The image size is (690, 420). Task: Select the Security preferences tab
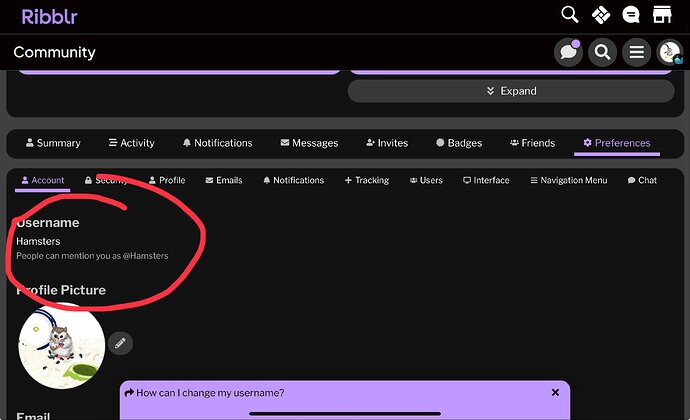[x=106, y=181]
